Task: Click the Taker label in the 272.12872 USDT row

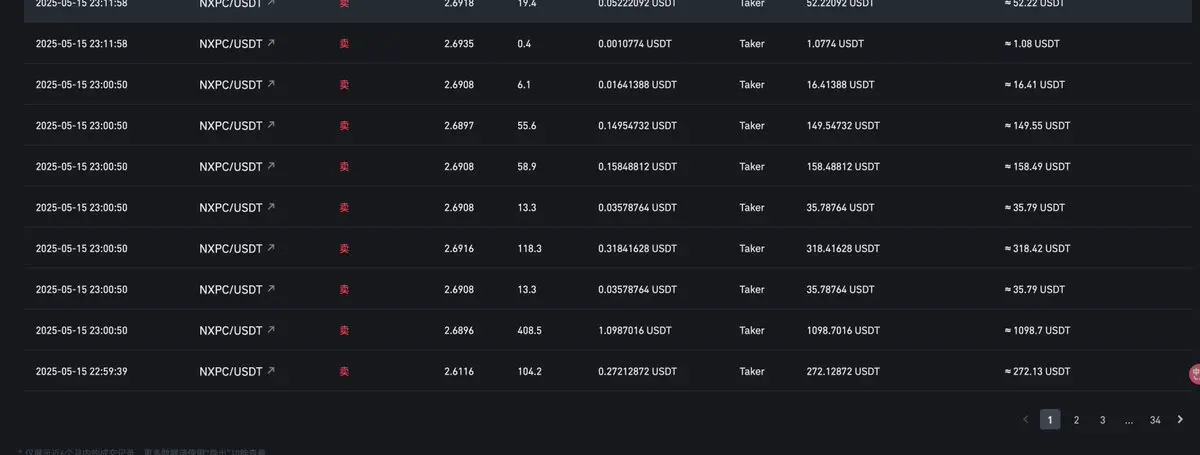Action: point(752,371)
